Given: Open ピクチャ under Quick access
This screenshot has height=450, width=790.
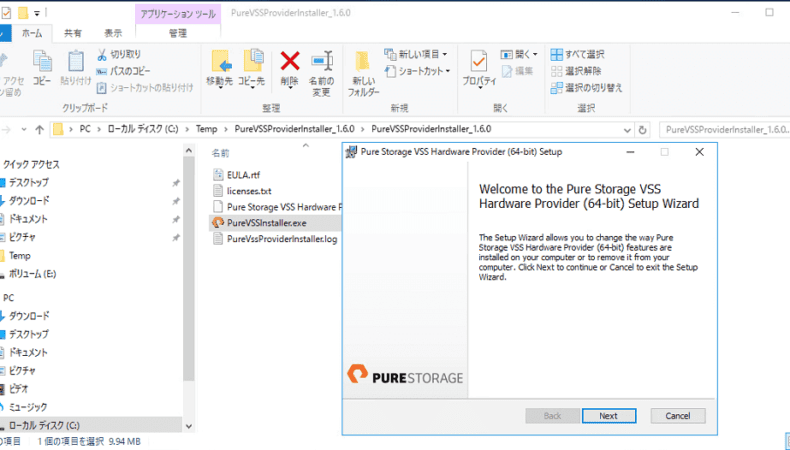Looking at the screenshot, I should [22, 237].
